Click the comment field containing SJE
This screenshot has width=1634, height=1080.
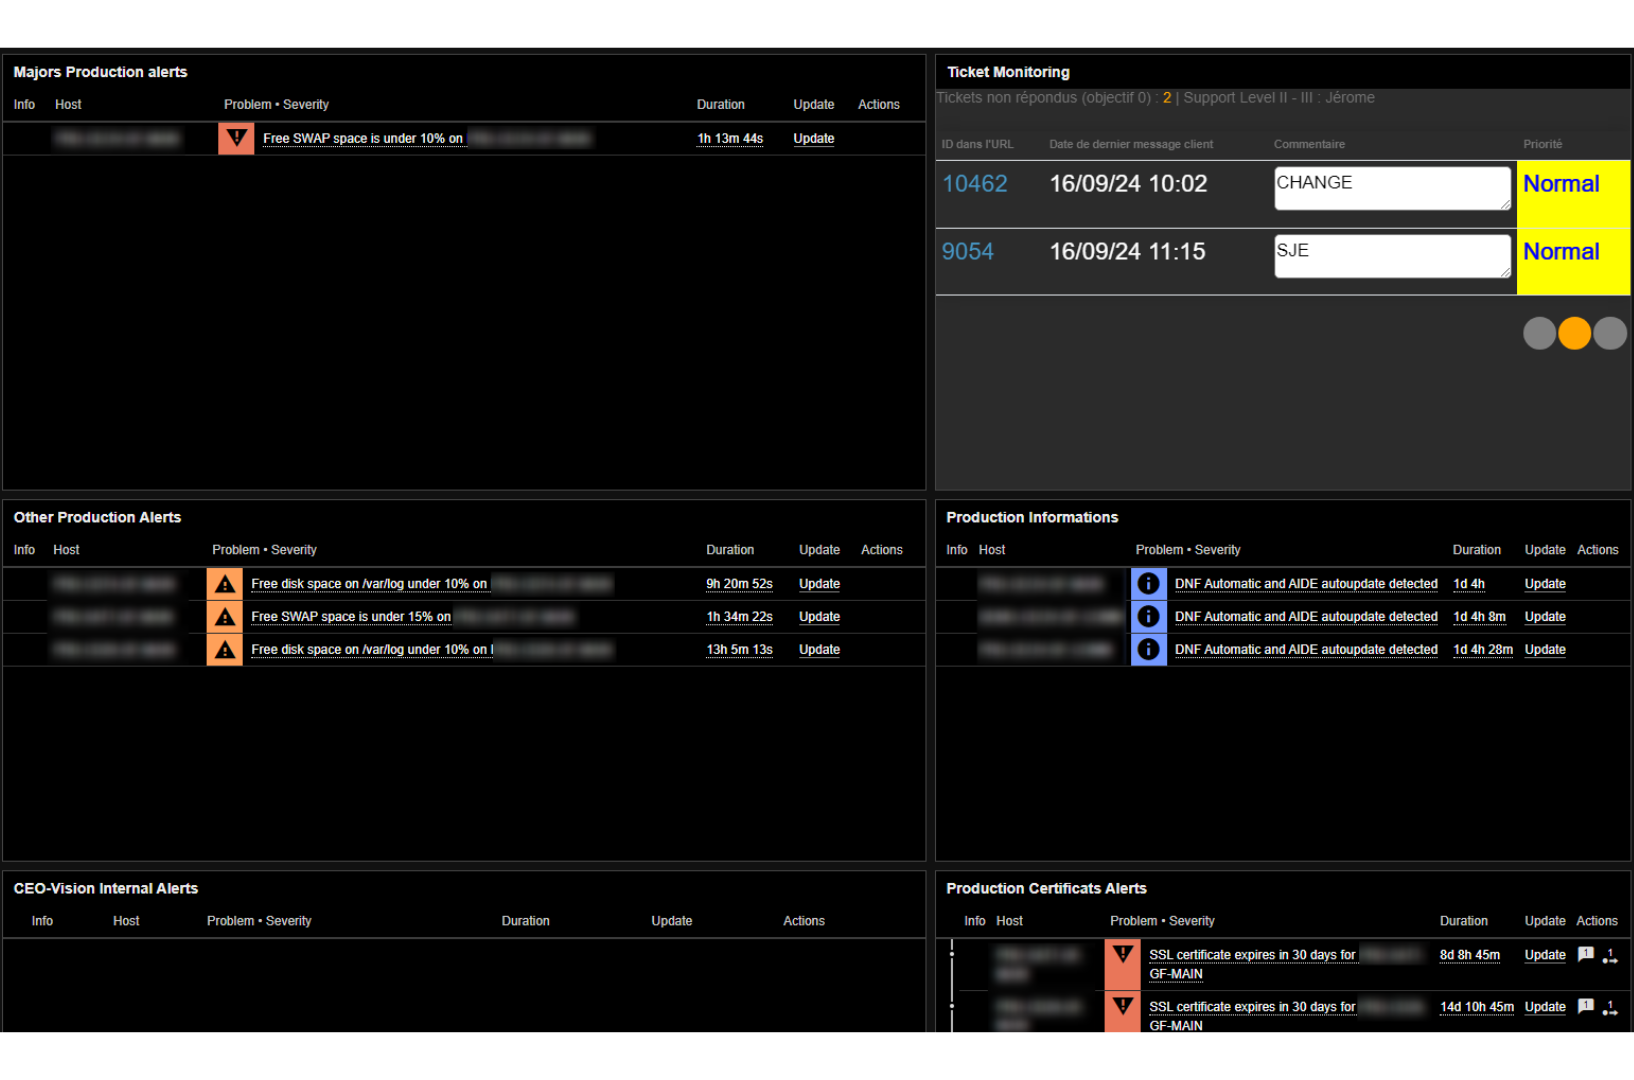(1391, 256)
